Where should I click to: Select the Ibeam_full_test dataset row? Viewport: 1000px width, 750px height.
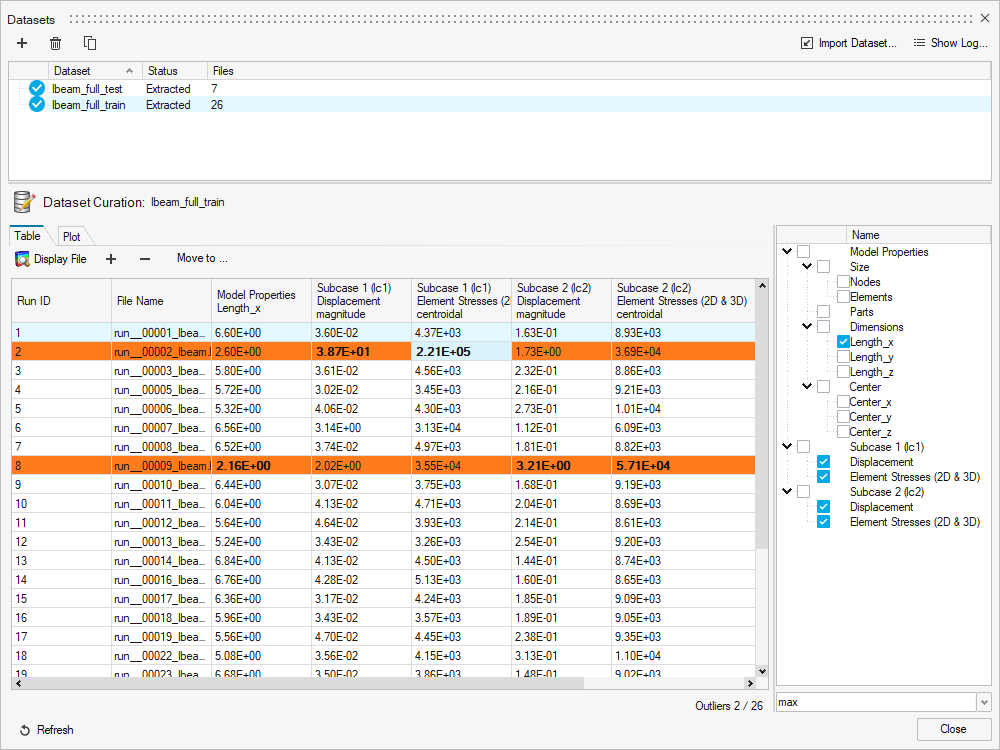pyautogui.click(x=88, y=89)
